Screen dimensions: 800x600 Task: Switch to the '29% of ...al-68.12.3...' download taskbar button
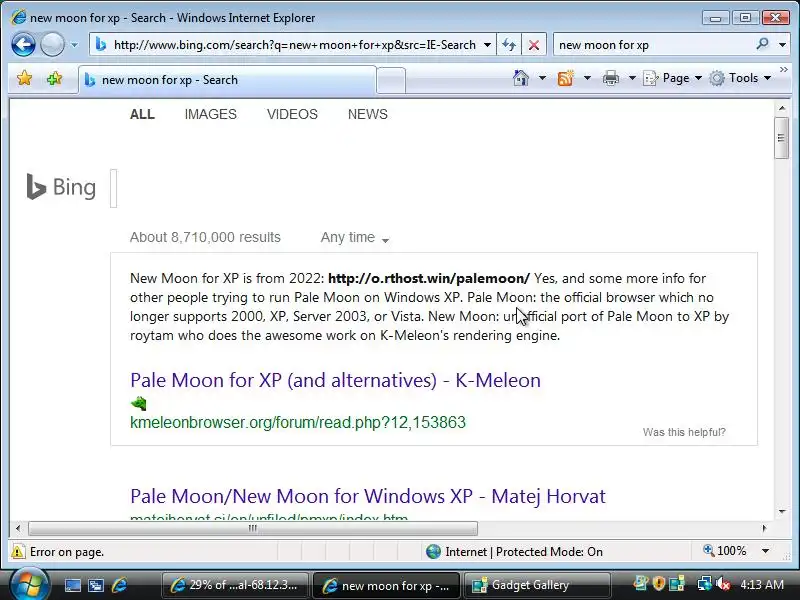235,585
